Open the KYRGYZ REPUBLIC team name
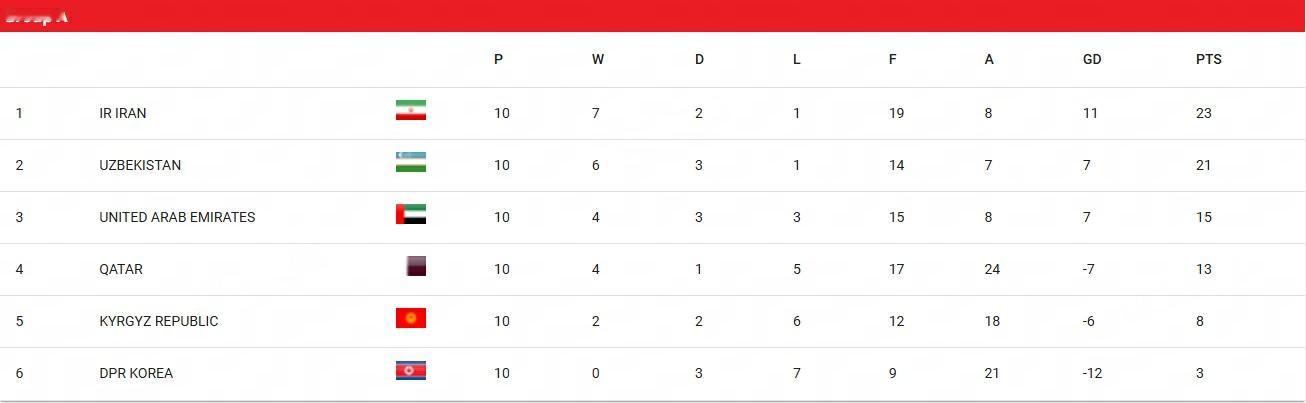The height and width of the screenshot is (403, 1306). coord(159,321)
